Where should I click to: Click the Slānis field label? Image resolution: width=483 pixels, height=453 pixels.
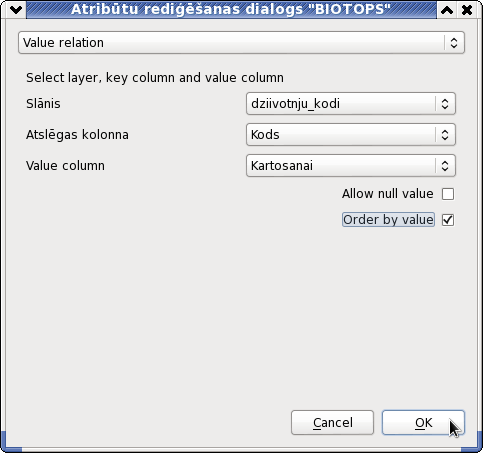[x=43, y=104]
